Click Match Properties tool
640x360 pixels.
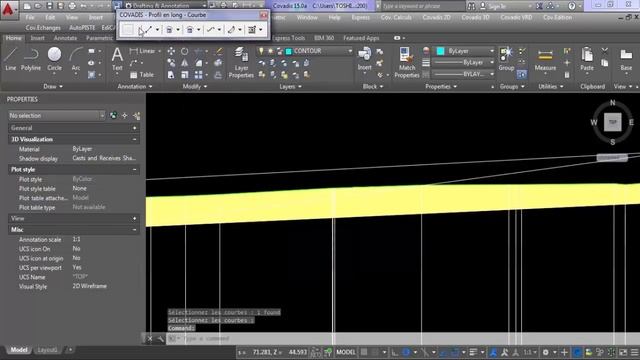pyautogui.click(x=407, y=62)
